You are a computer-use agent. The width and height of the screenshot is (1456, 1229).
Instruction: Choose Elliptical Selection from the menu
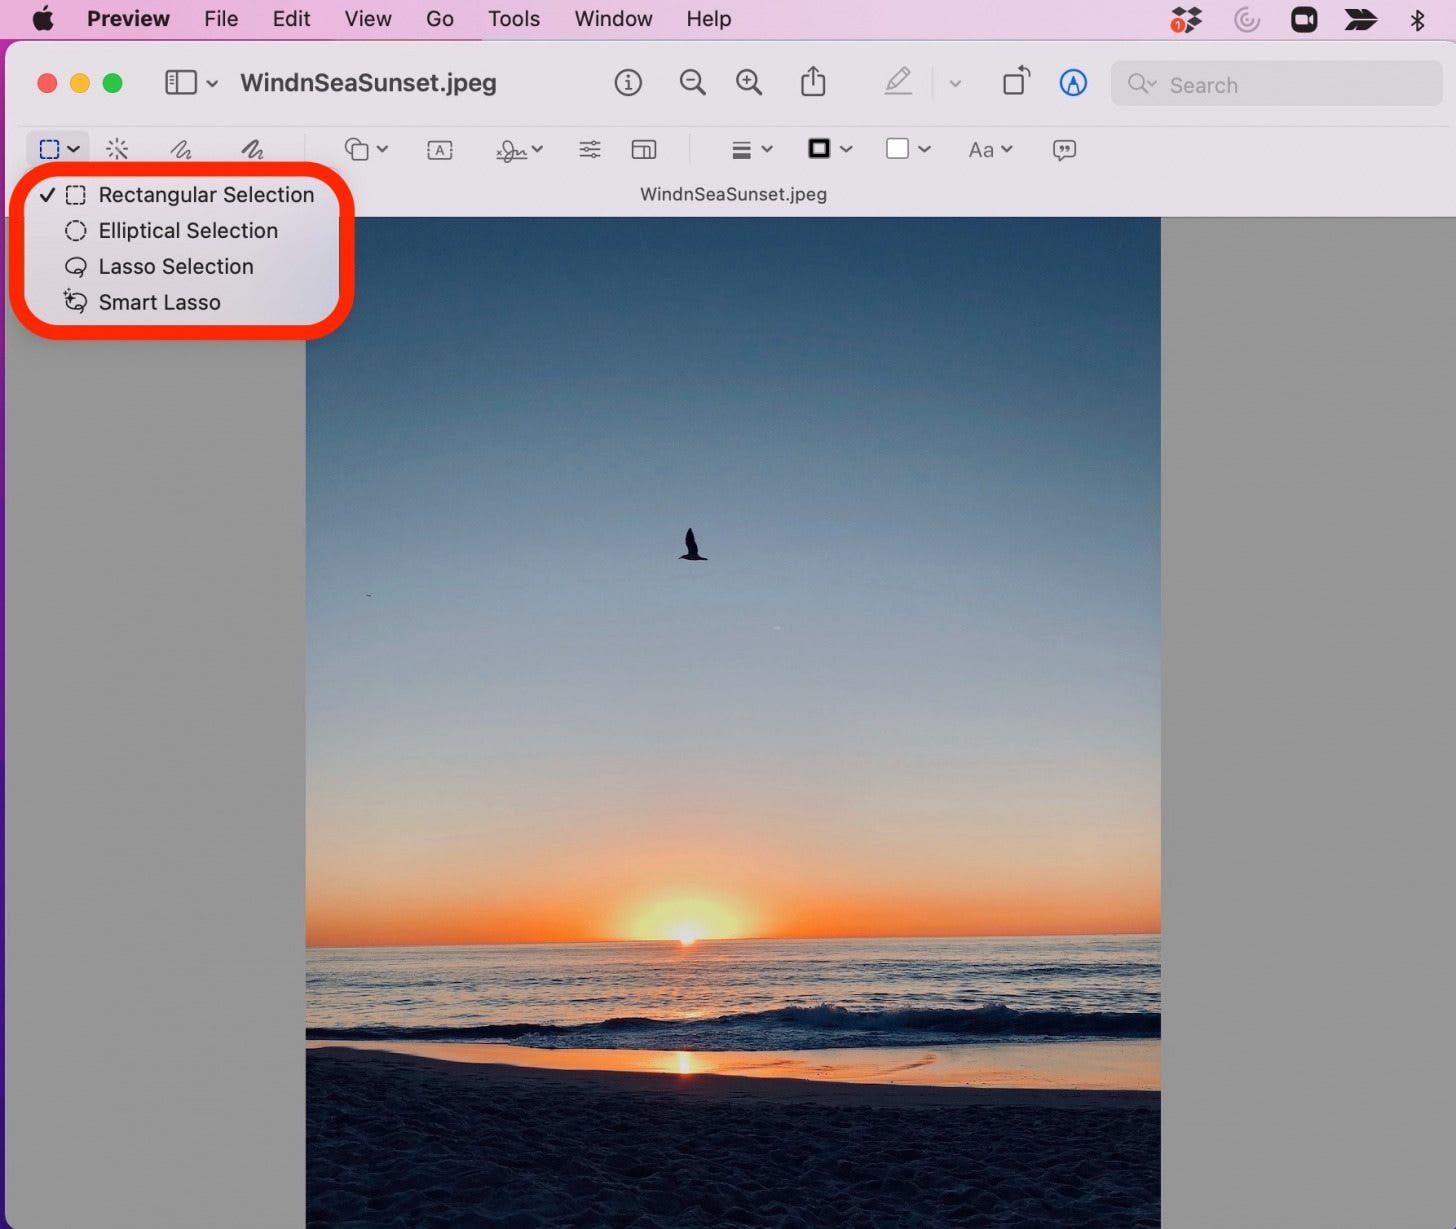pos(187,231)
